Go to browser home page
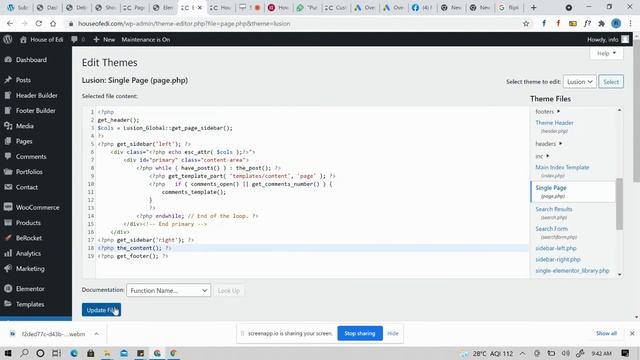The width and height of the screenshot is (640, 360). (x=53, y=24)
